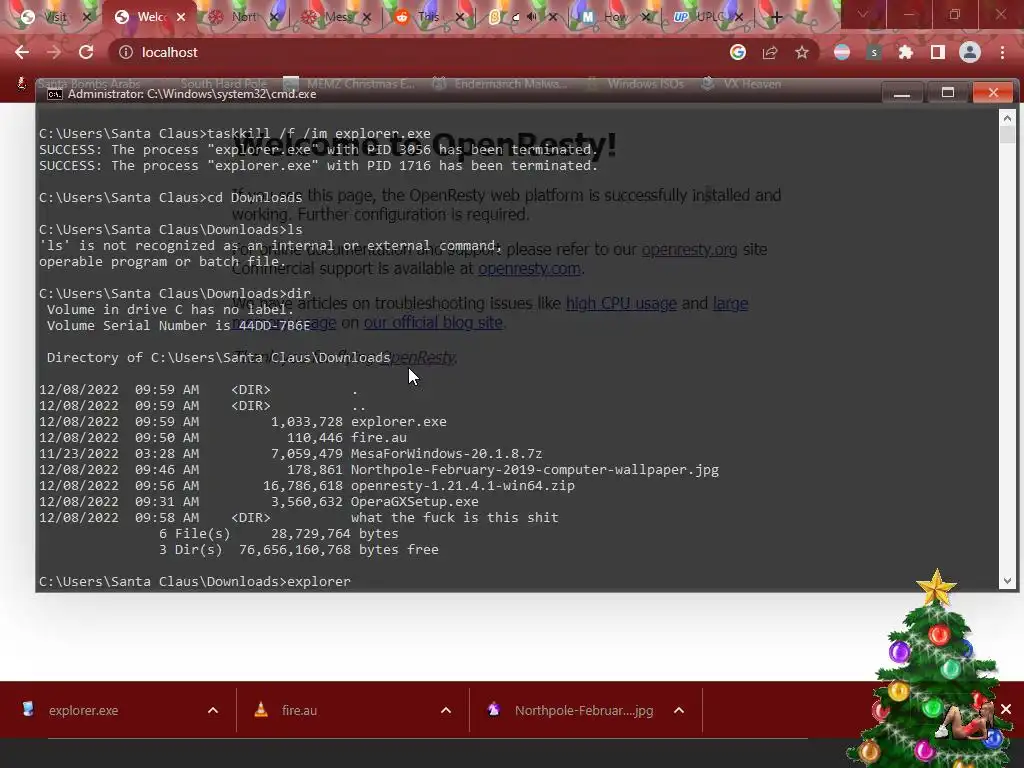Close the Mess tab
Screen dimensions: 1024x768
point(367,17)
